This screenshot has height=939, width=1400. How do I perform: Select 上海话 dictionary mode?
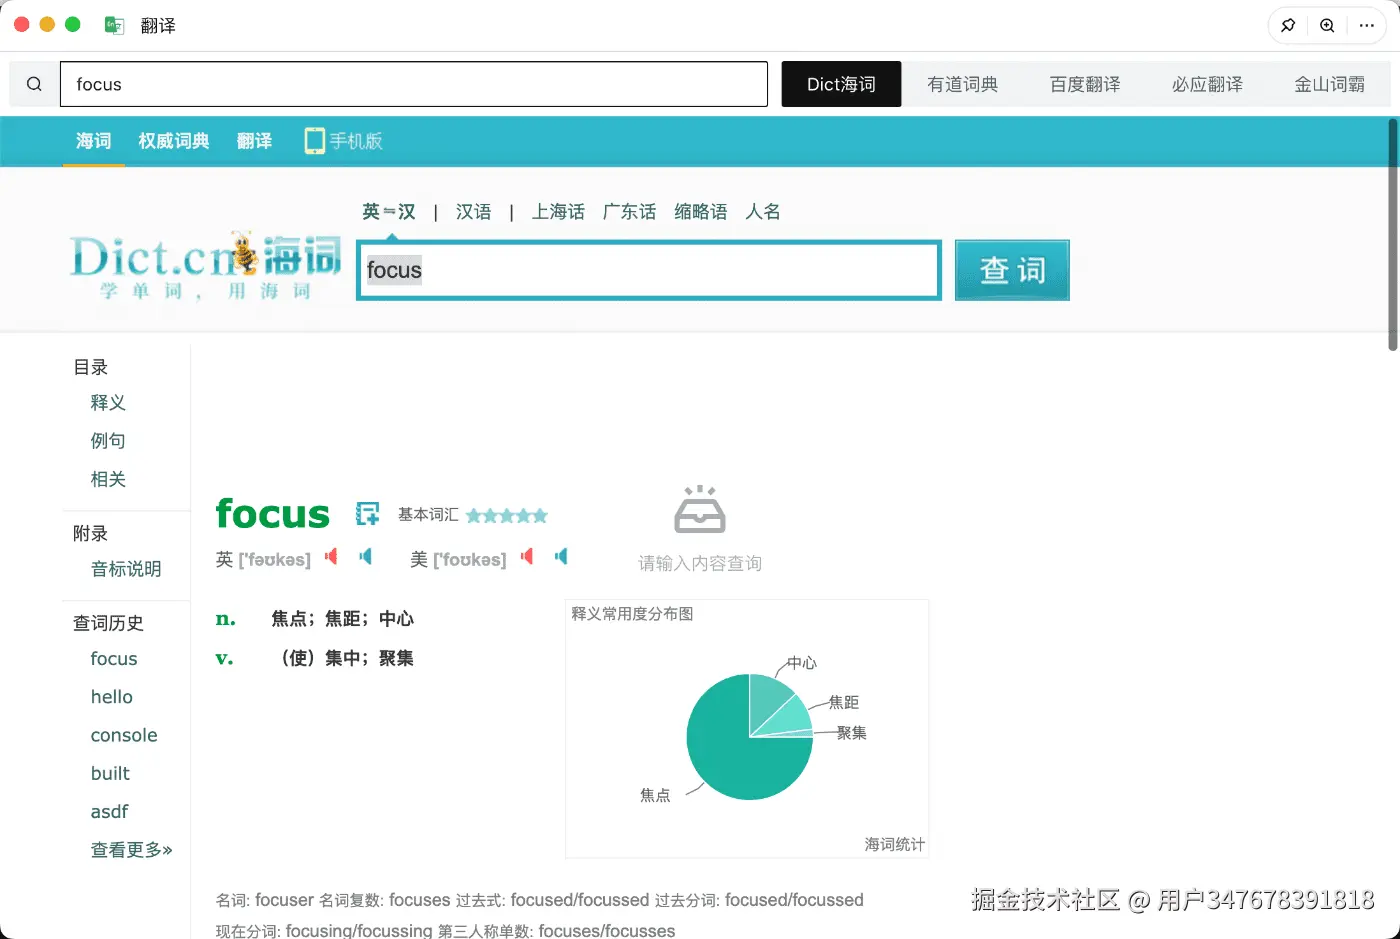(x=557, y=212)
